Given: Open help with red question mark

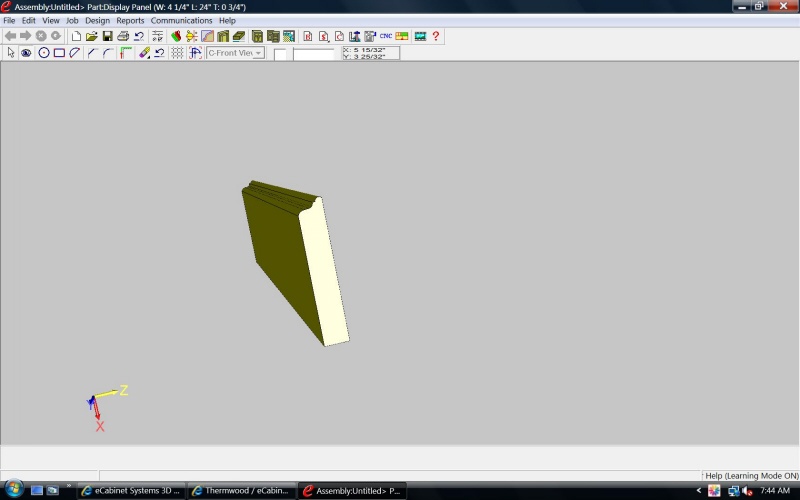Looking at the screenshot, I should point(436,36).
